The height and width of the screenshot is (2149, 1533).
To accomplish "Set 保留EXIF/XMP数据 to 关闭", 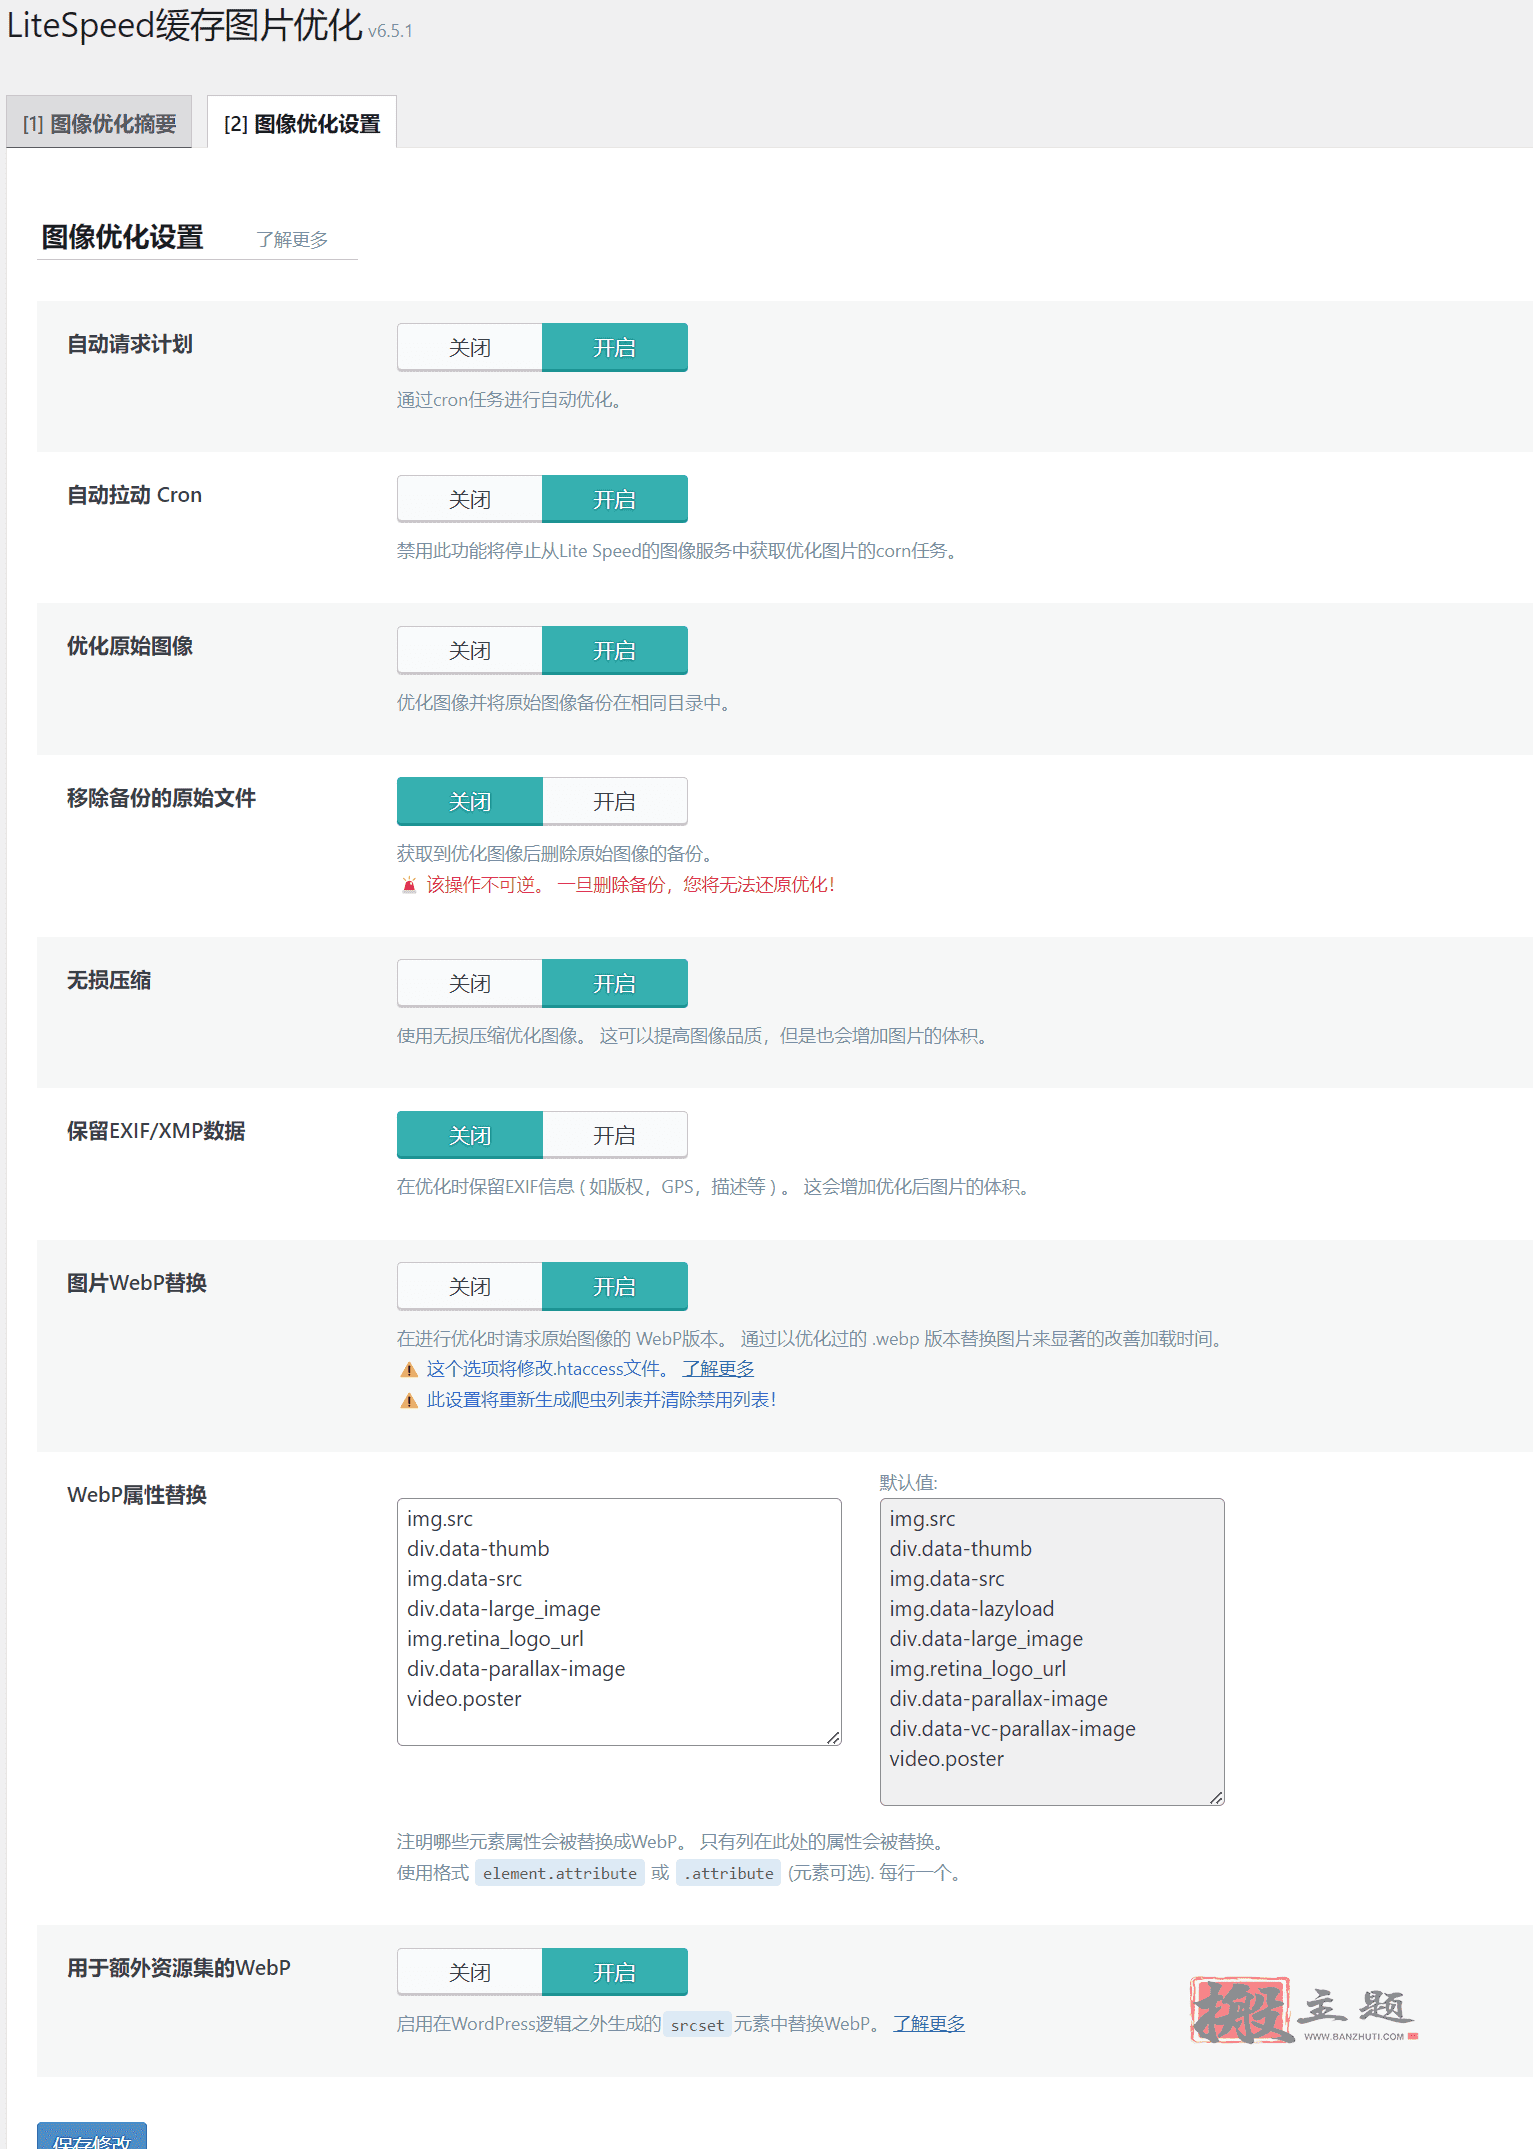I will [470, 1135].
